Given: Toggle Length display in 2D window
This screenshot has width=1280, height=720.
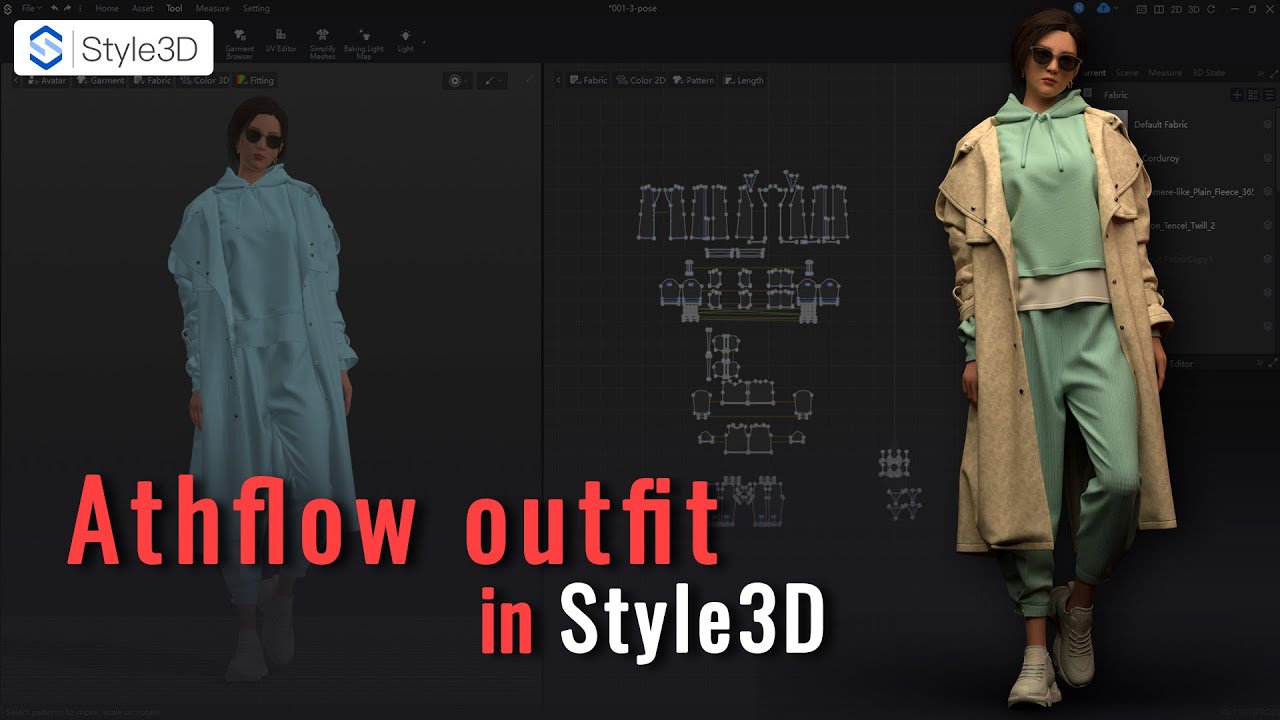Looking at the screenshot, I should (743, 80).
